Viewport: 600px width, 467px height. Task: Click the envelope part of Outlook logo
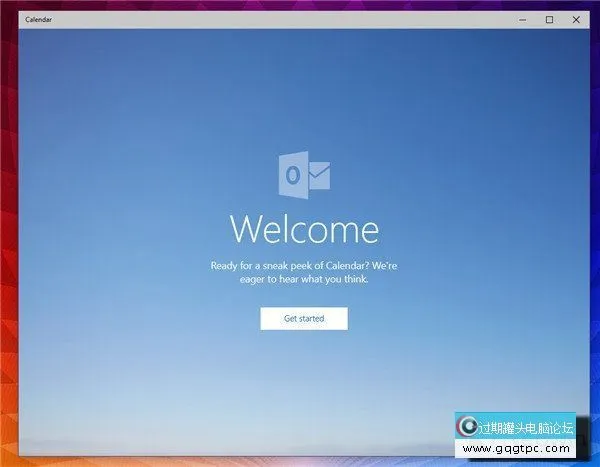point(318,176)
